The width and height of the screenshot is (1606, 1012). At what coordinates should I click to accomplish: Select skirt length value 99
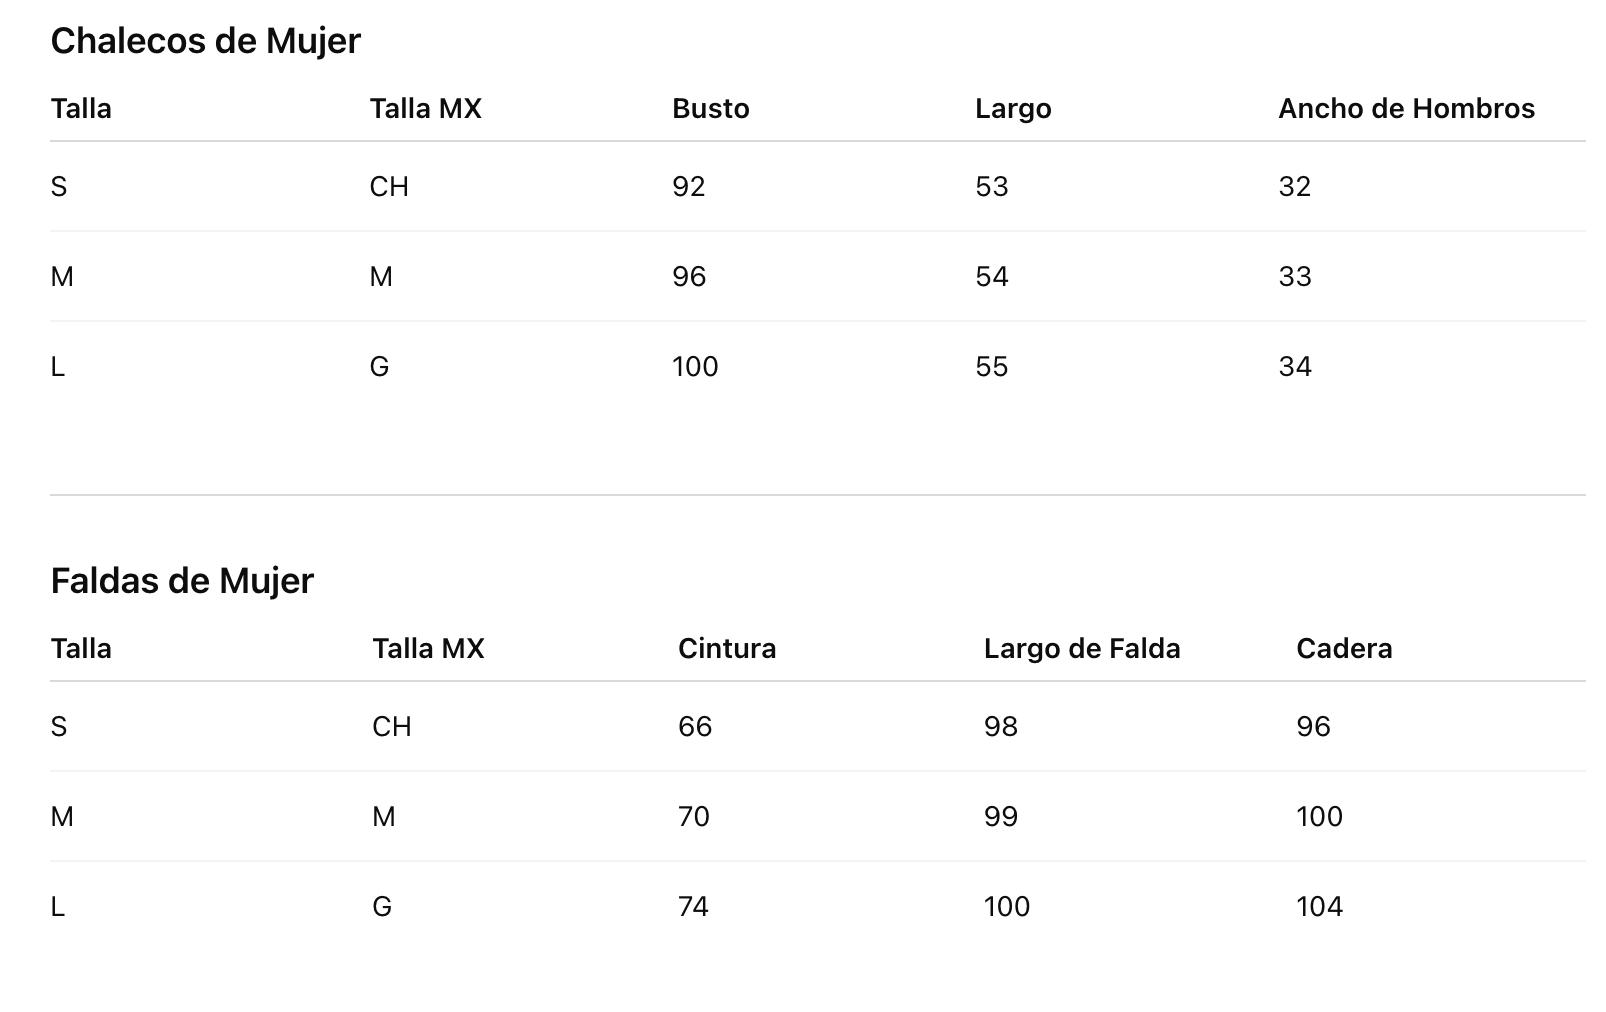[x=1001, y=817]
